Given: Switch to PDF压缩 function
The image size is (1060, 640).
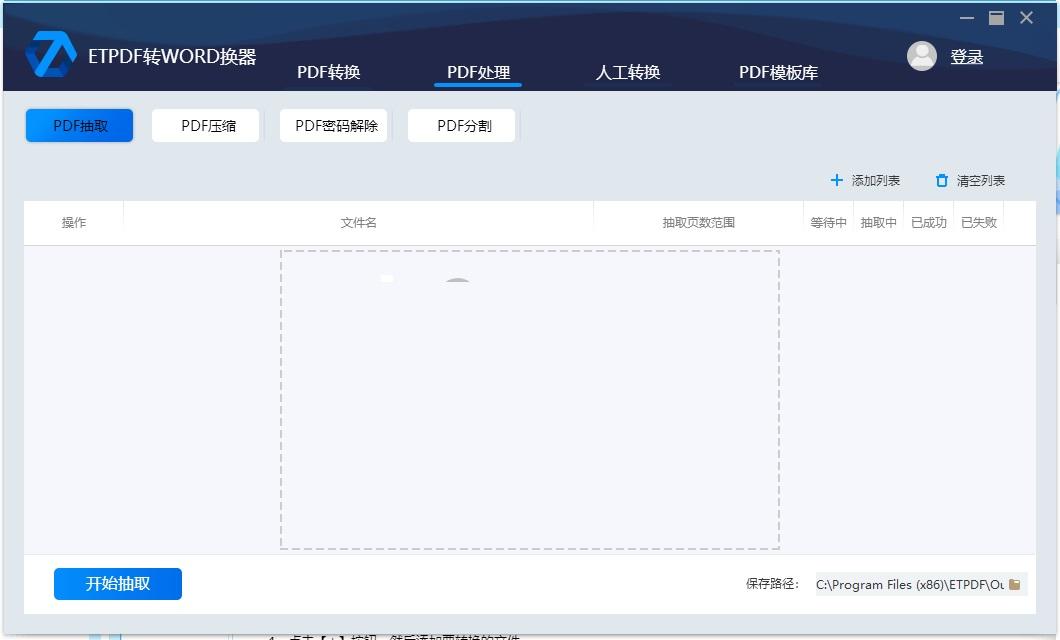Looking at the screenshot, I should click(208, 126).
